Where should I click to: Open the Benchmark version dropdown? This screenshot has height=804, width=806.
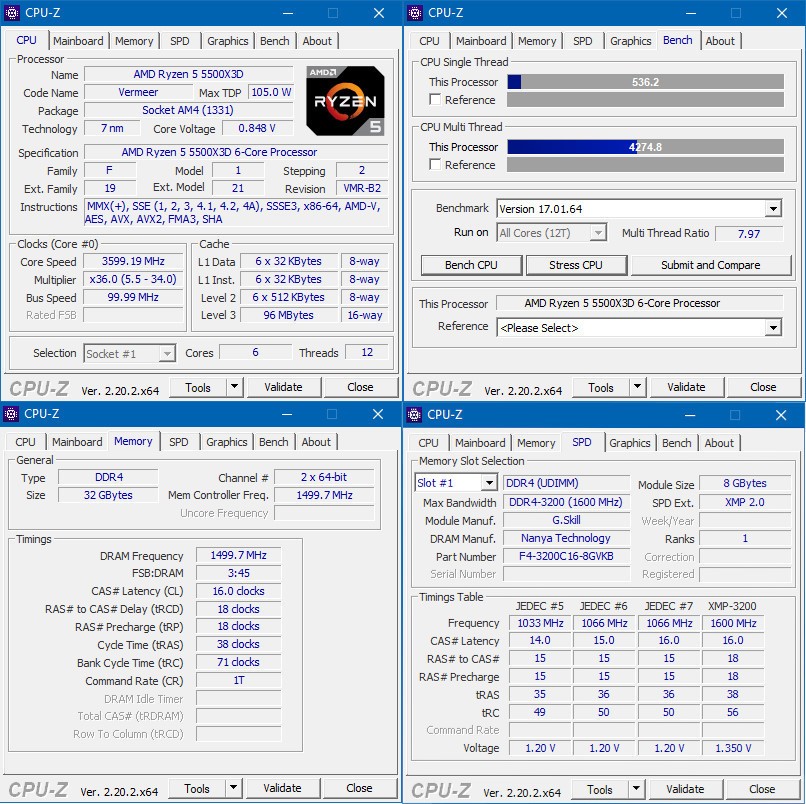(773, 209)
